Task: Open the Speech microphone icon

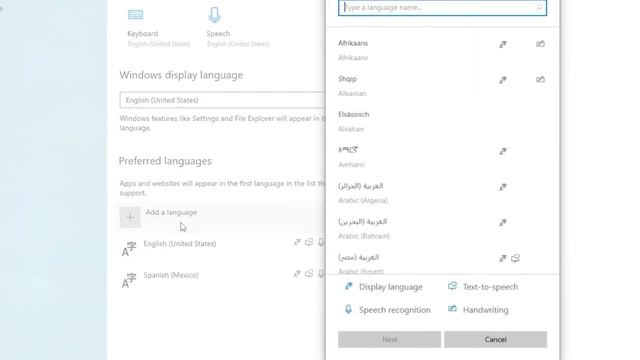Action: [214, 15]
